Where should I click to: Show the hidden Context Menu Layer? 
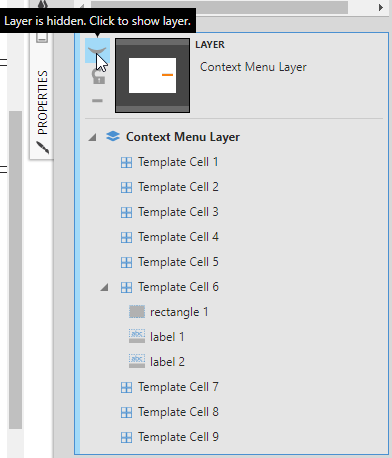pos(97,51)
